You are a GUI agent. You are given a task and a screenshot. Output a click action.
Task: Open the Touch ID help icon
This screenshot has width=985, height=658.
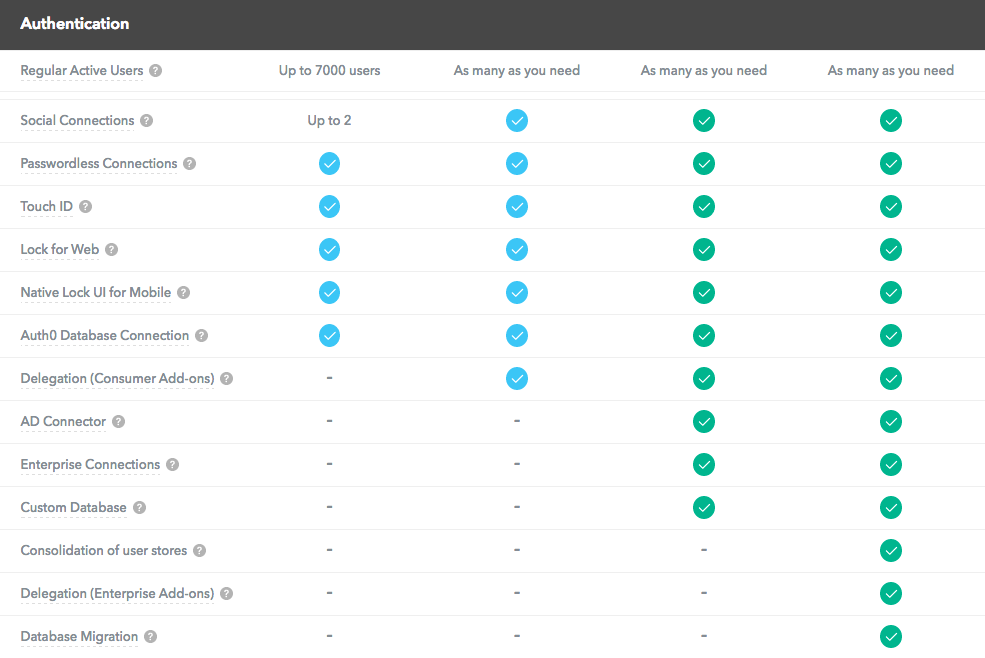tap(85, 207)
